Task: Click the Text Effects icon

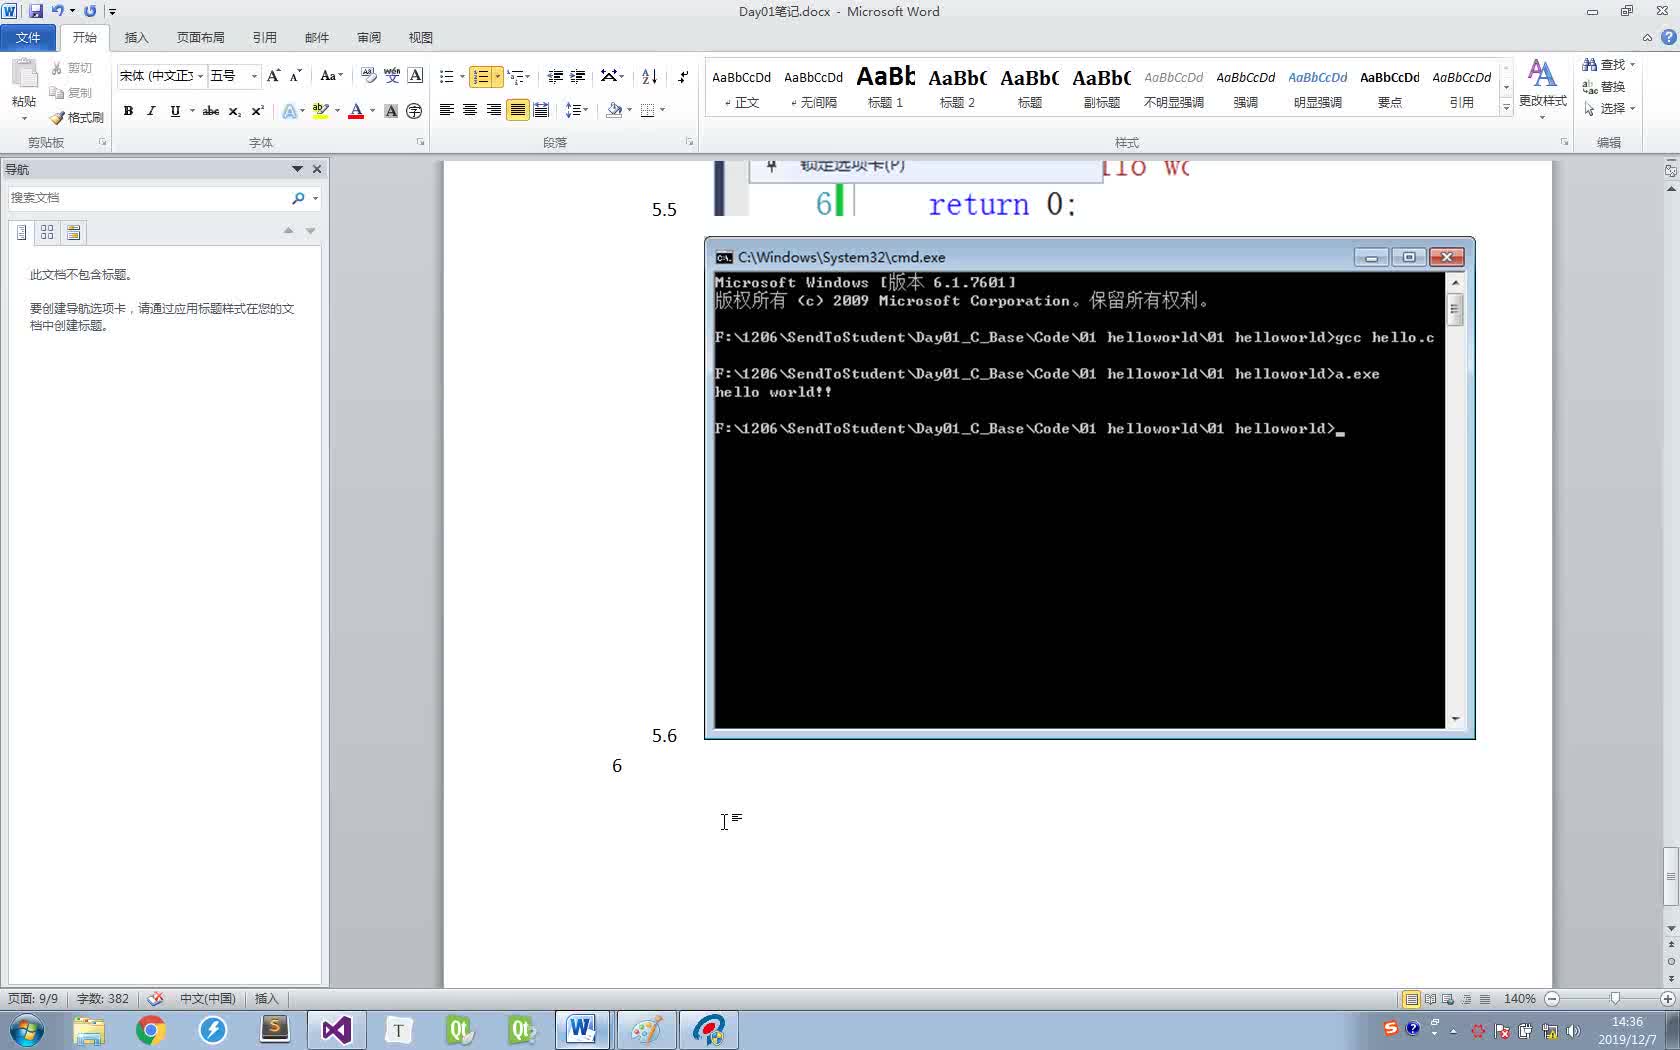Action: click(289, 111)
